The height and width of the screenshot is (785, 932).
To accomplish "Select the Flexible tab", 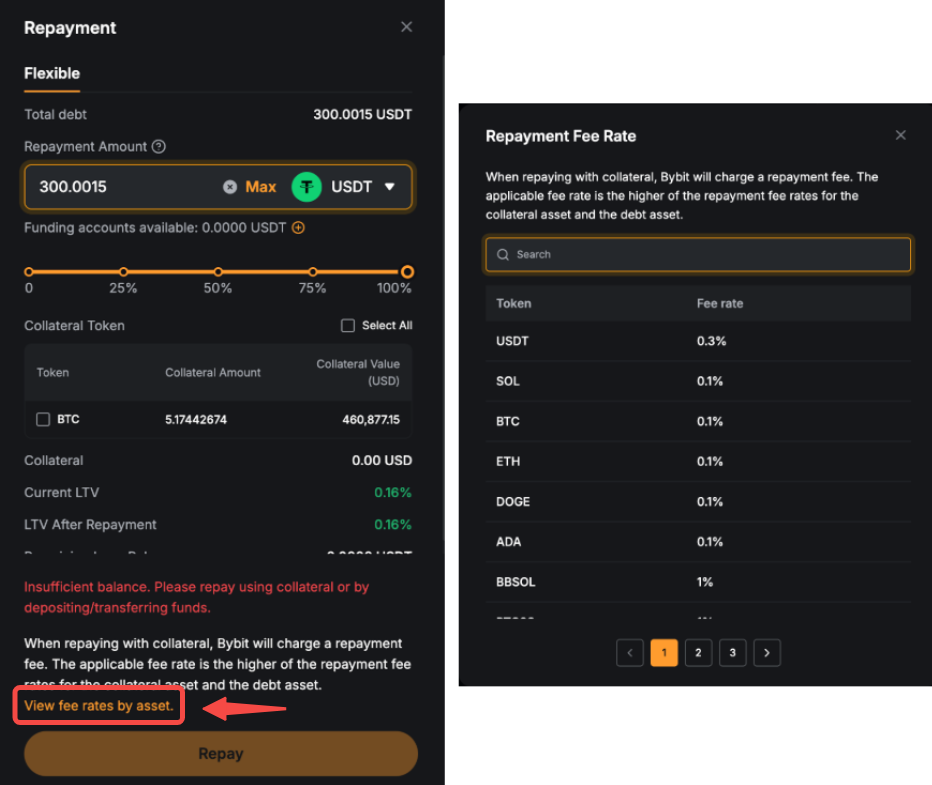I will click(x=52, y=73).
